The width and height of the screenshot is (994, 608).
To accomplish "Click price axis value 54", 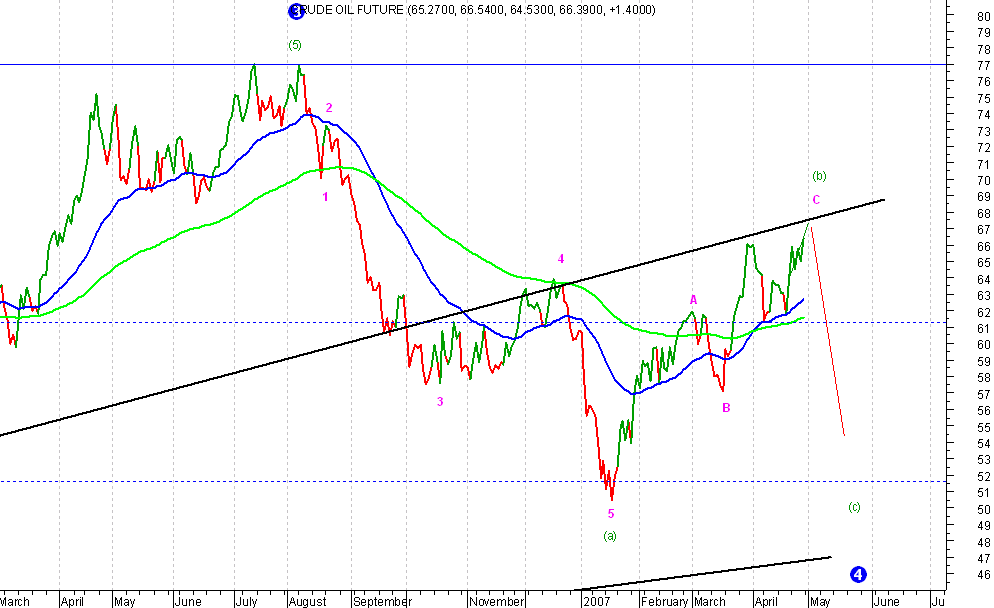I will tap(984, 443).
